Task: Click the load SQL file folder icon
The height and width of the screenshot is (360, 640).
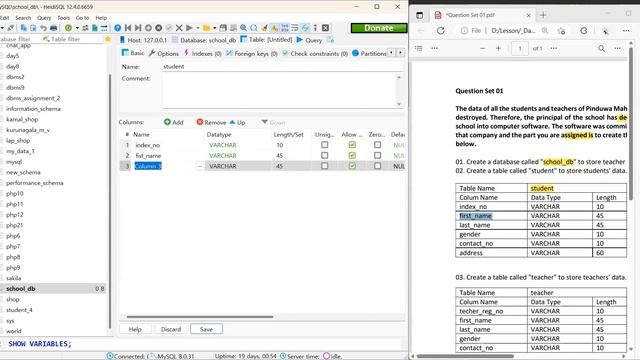Action: point(207,28)
